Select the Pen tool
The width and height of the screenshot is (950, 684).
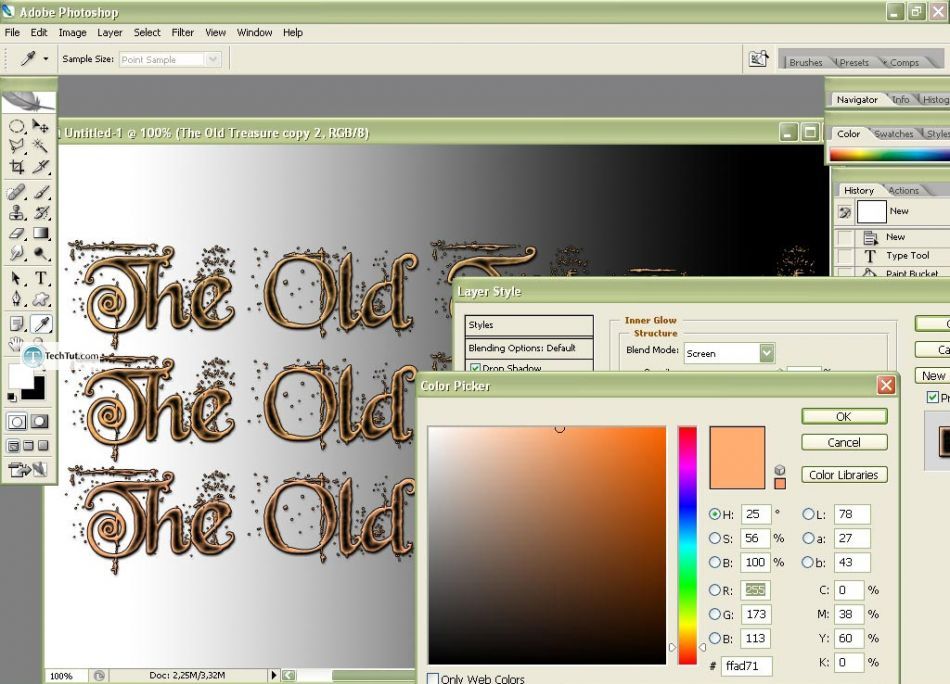[17, 299]
